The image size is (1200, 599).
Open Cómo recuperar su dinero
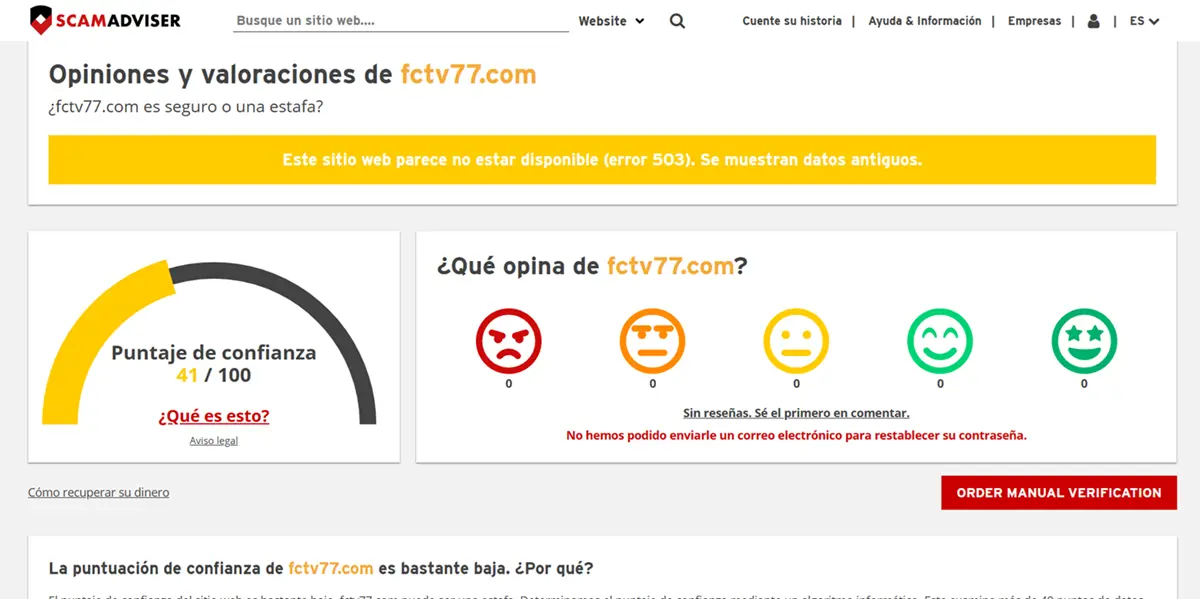pos(98,492)
